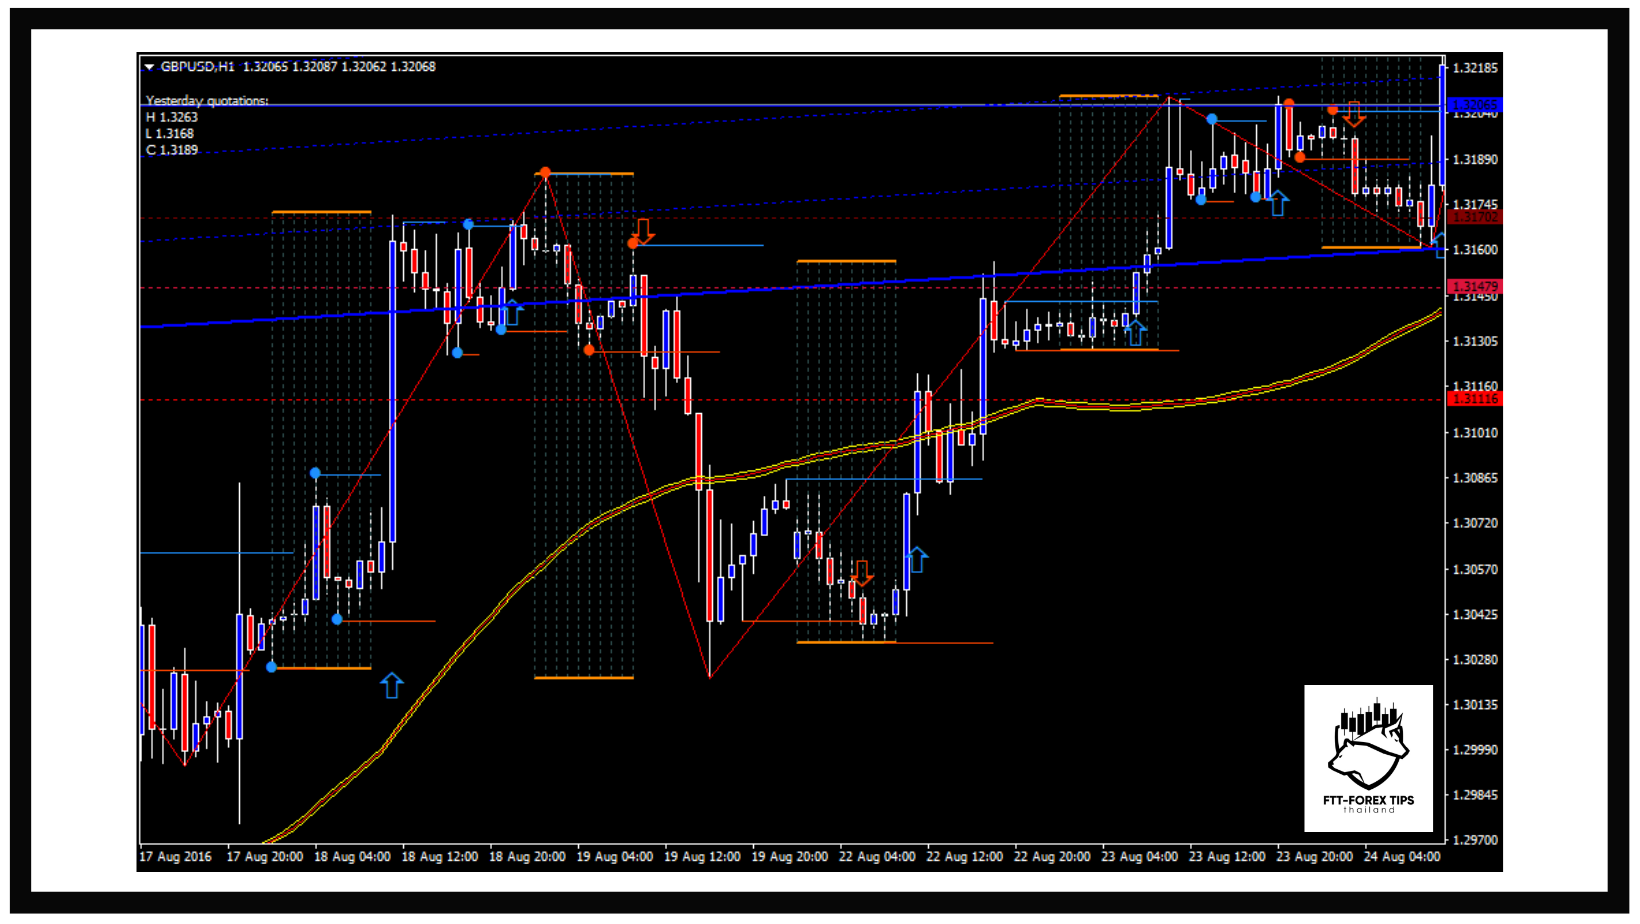Select the red 1.31116 price level tag
The image size is (1640, 924).
[x=1475, y=399]
